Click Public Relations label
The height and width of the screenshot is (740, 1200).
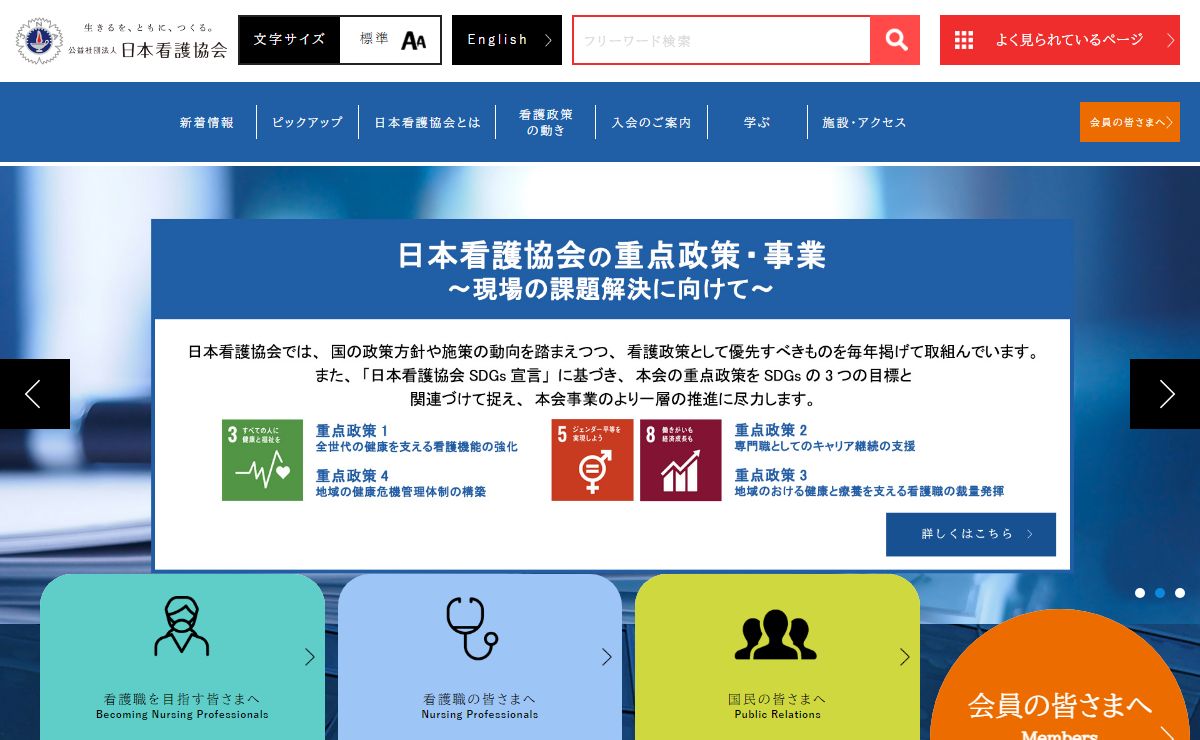click(777, 715)
